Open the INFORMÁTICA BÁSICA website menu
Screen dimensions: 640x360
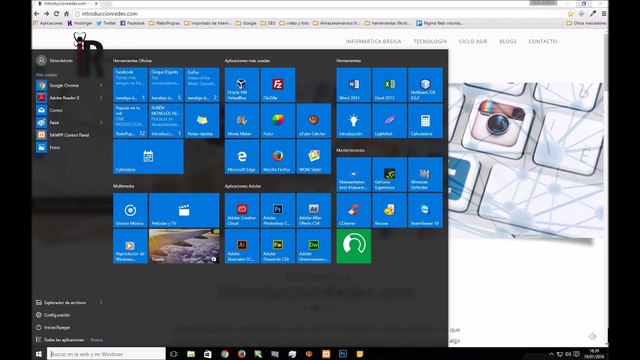coord(373,41)
